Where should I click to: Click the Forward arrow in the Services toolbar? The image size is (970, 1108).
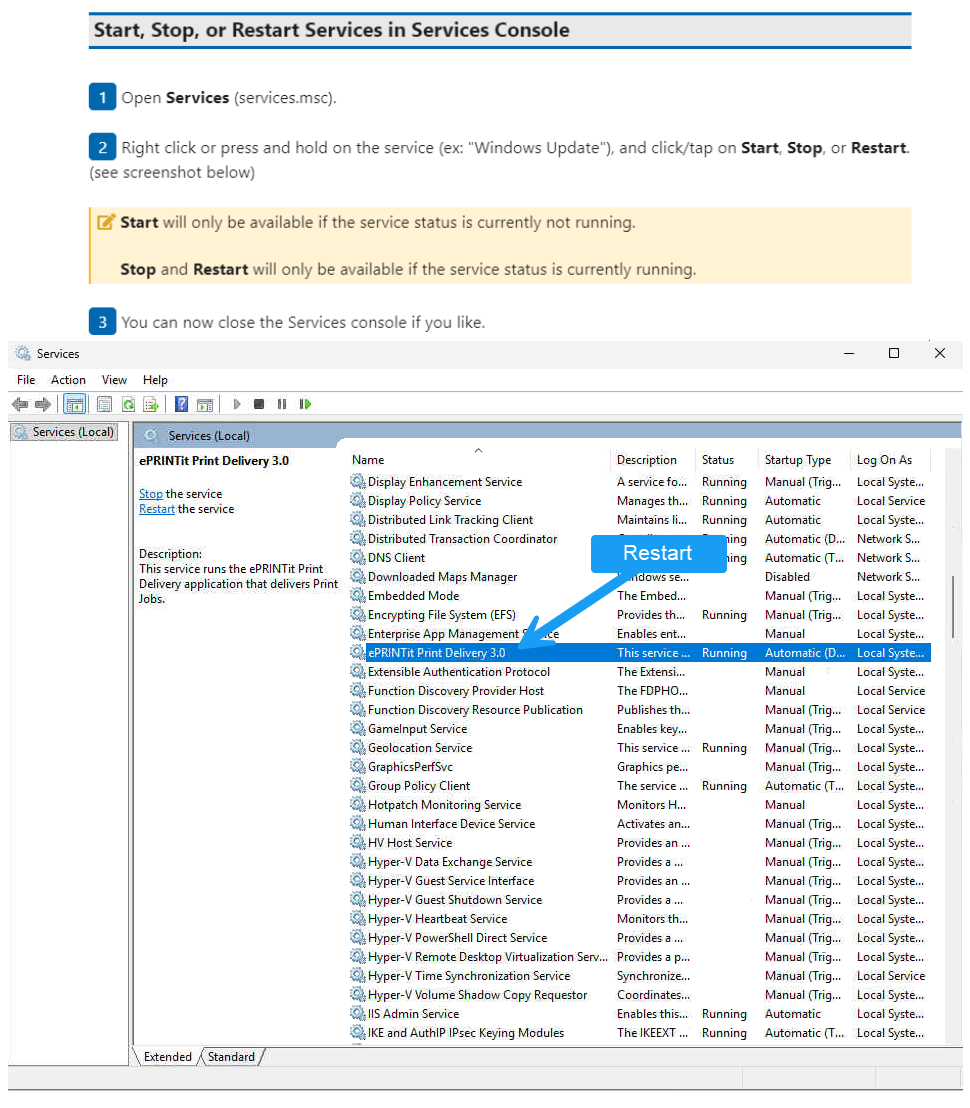tap(42, 404)
